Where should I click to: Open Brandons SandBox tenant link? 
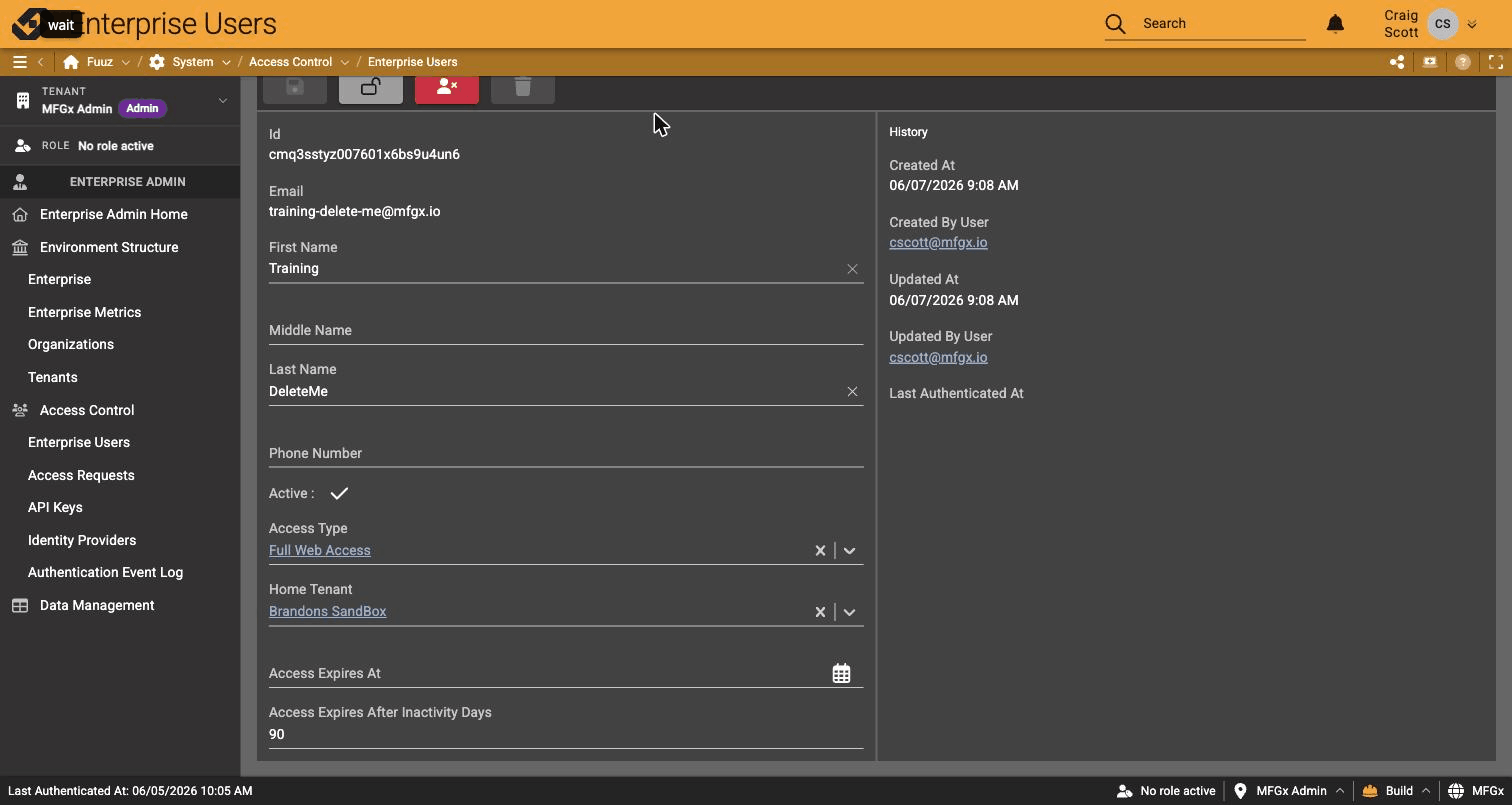[x=327, y=611]
